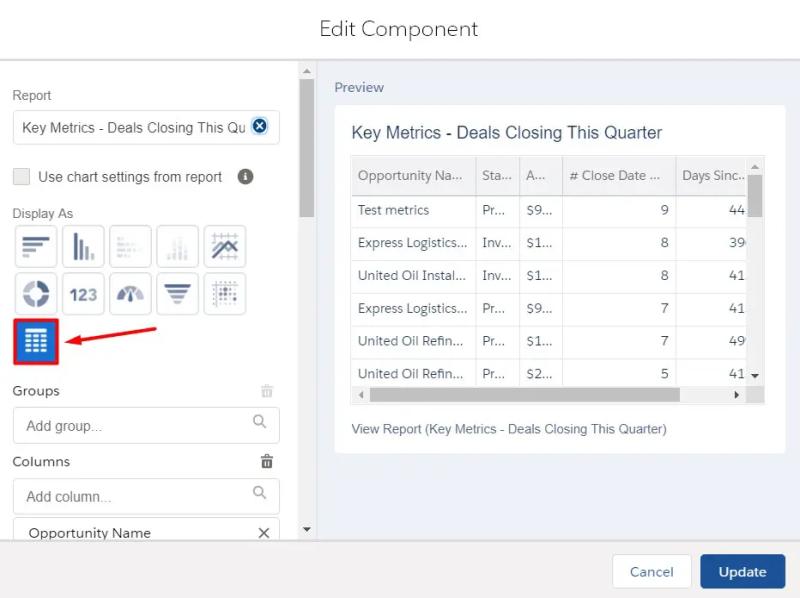Enable Use chart settings from report
The height and width of the screenshot is (598, 800).
(21, 177)
